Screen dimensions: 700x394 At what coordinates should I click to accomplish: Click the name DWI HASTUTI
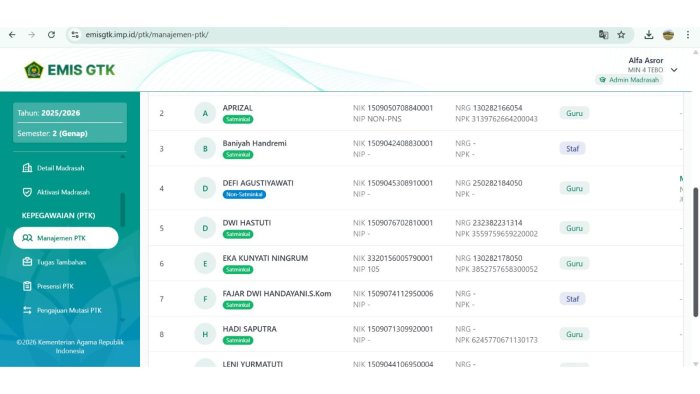click(247, 223)
